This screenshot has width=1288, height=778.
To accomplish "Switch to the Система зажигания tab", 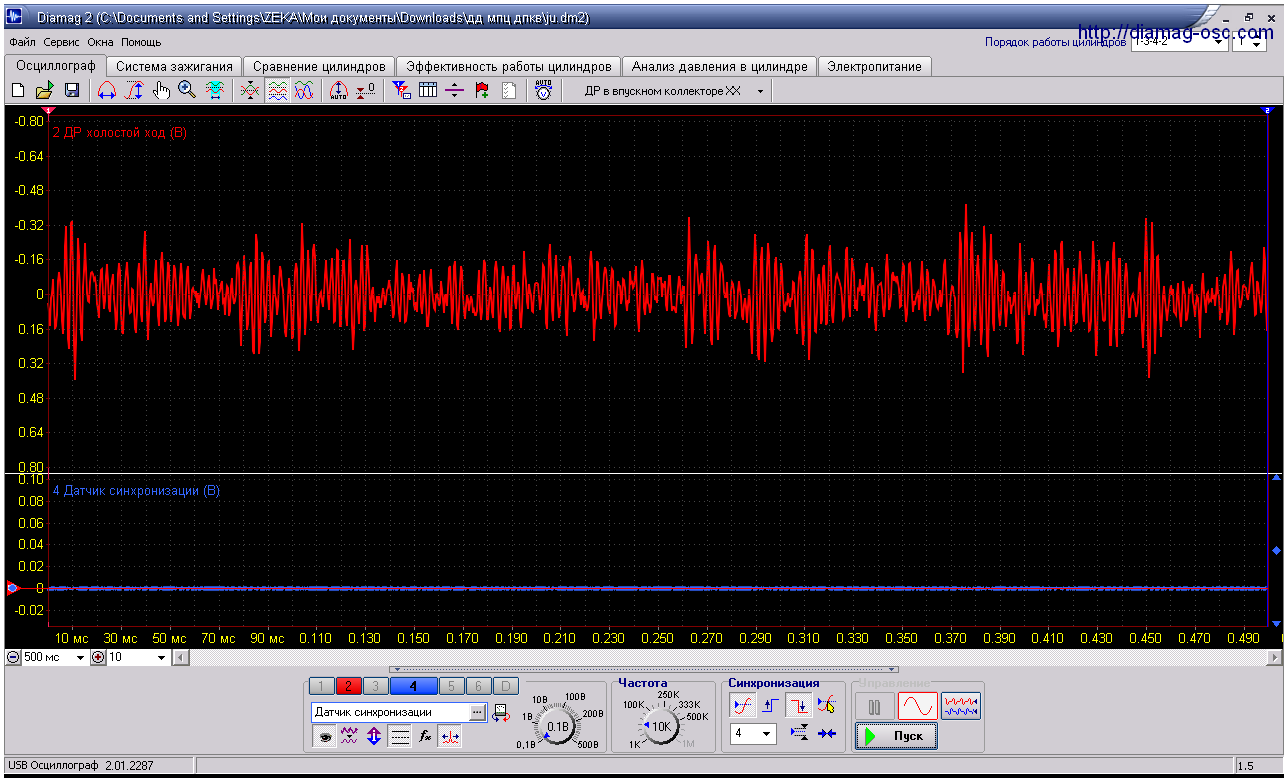I will pyautogui.click(x=175, y=66).
